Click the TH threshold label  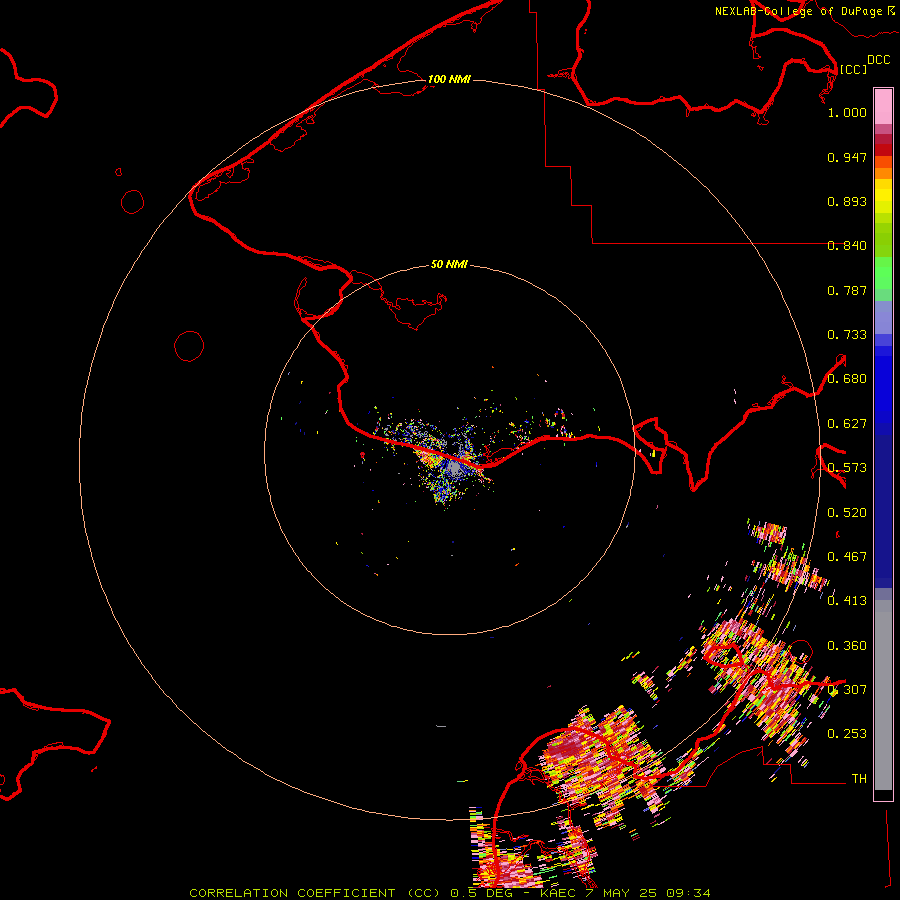[x=859, y=779]
